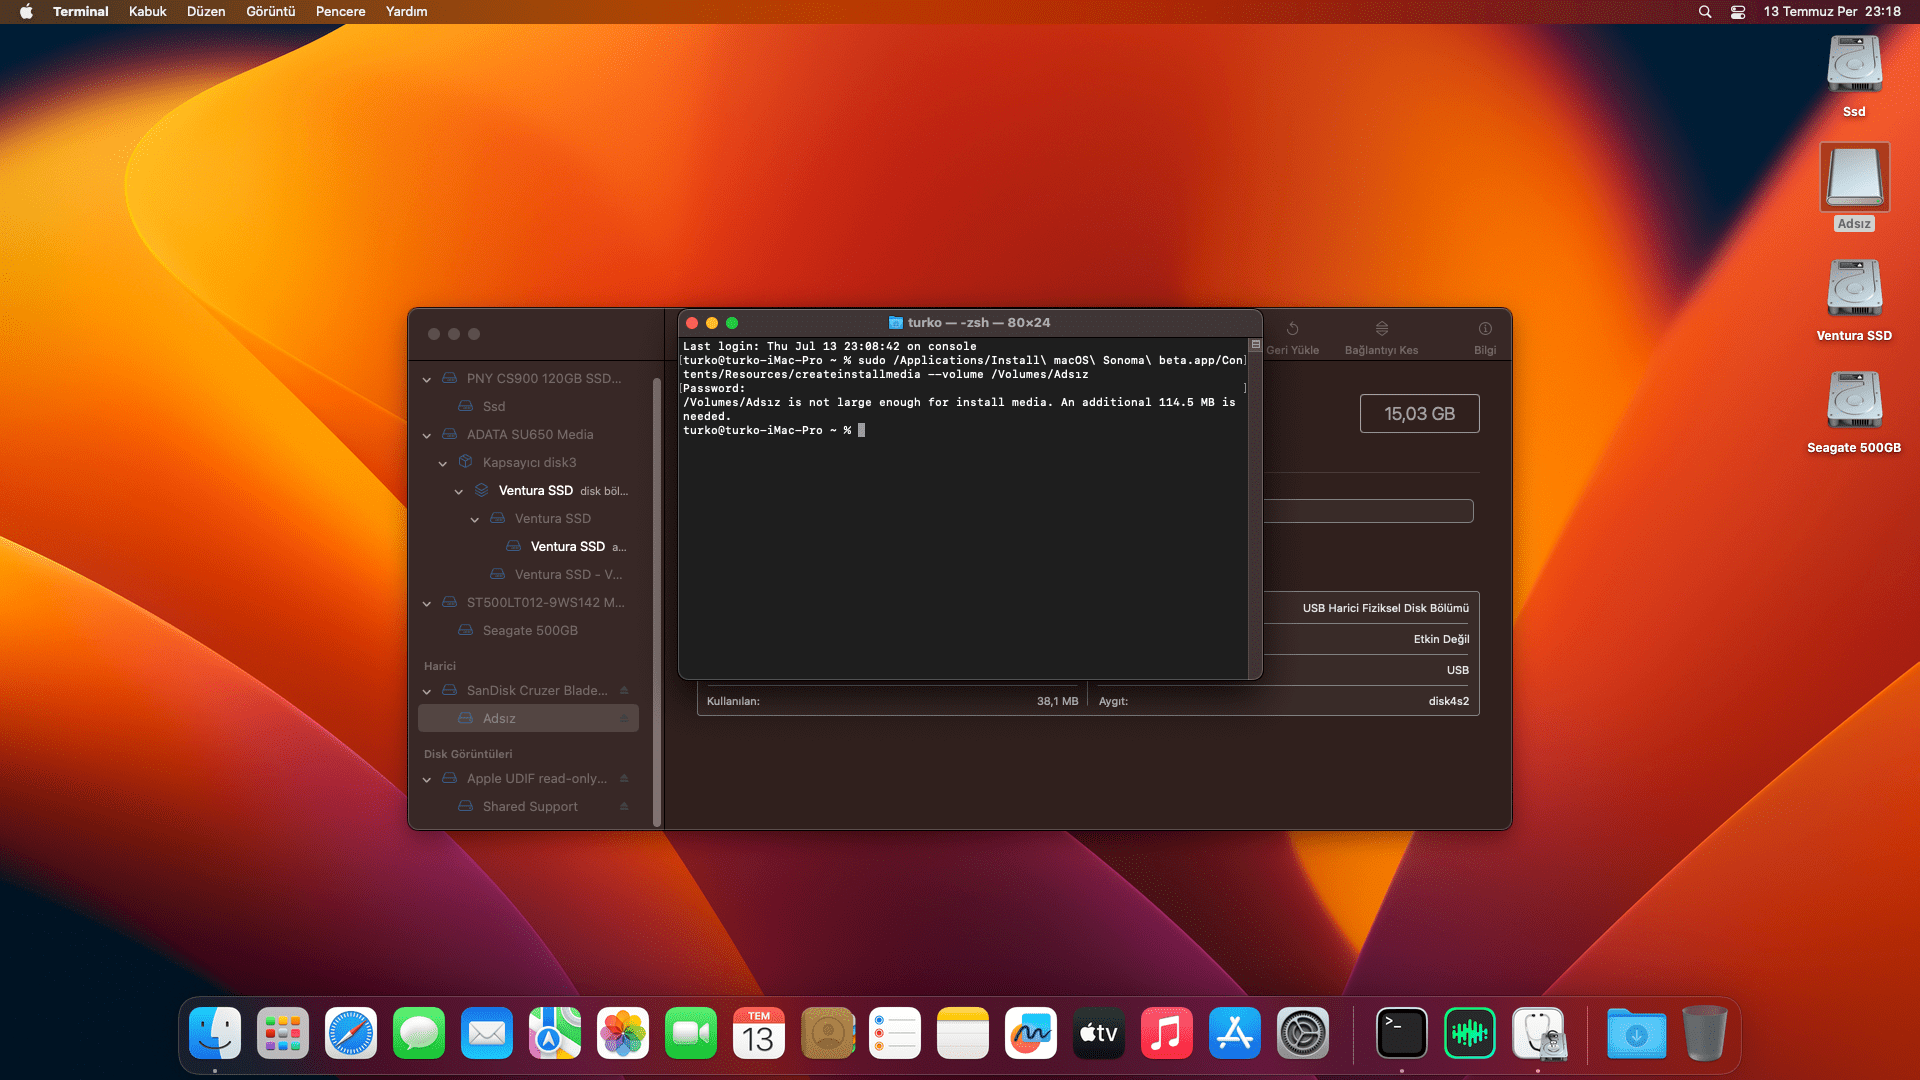Viewport: 1920px width, 1080px height.
Task: Select the Ssd volume in sidebar
Action: pyautogui.click(x=494, y=407)
